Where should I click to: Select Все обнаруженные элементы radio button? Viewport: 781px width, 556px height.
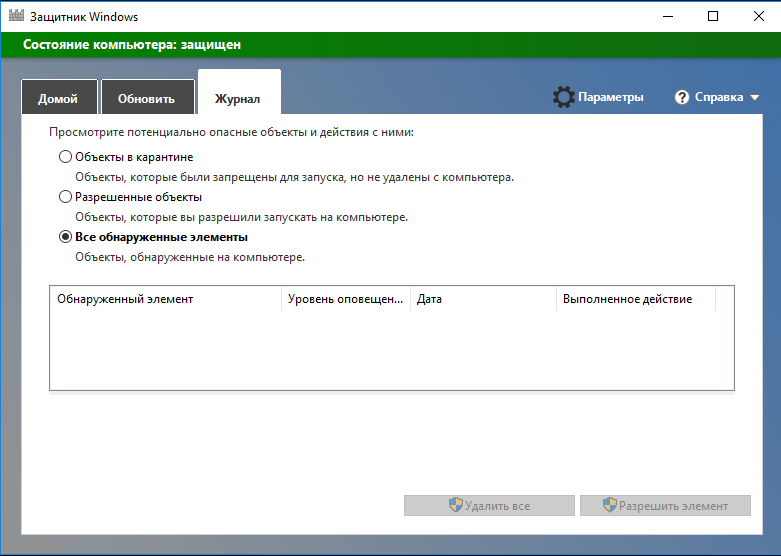[x=65, y=237]
